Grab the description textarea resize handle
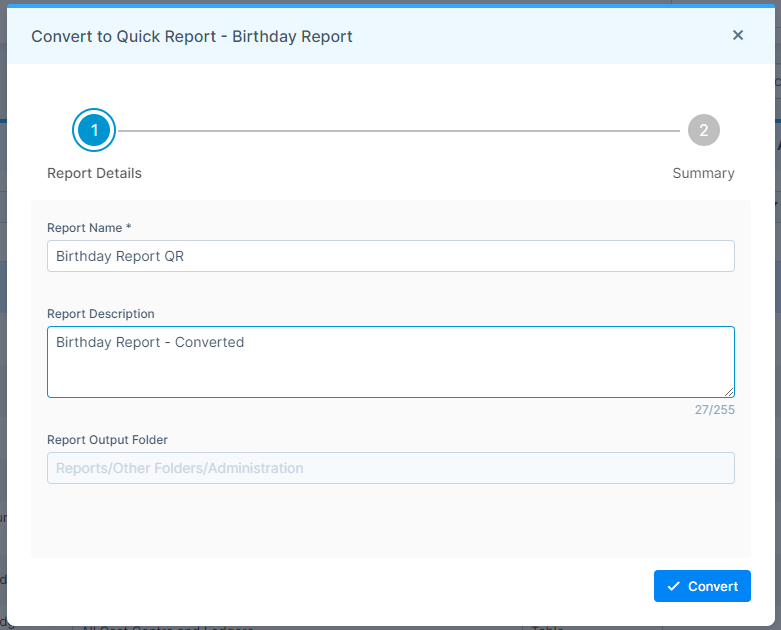This screenshot has height=630, width=781. click(729, 392)
